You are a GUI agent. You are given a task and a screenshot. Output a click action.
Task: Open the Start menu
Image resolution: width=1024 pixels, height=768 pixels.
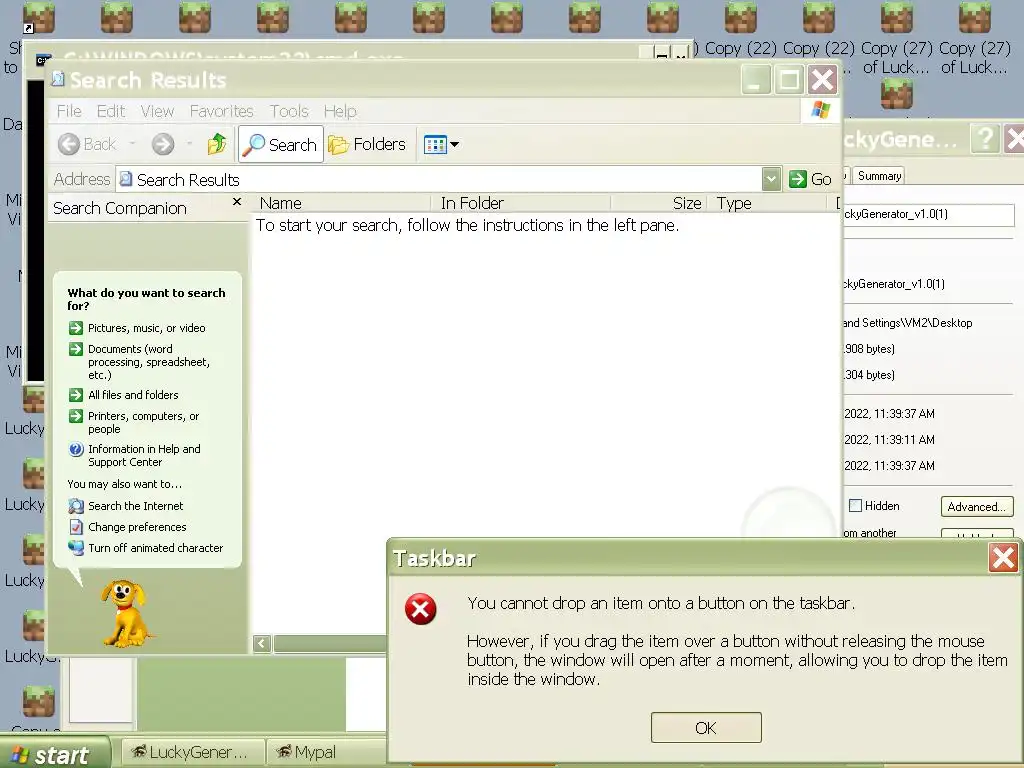pyautogui.click(x=54, y=754)
